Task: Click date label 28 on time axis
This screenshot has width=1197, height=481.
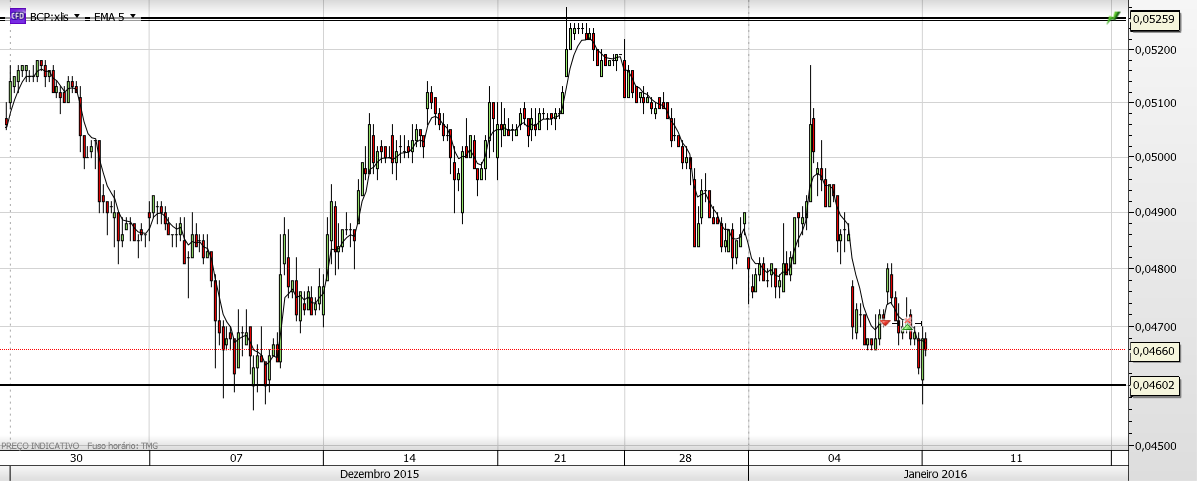Action: pos(686,458)
